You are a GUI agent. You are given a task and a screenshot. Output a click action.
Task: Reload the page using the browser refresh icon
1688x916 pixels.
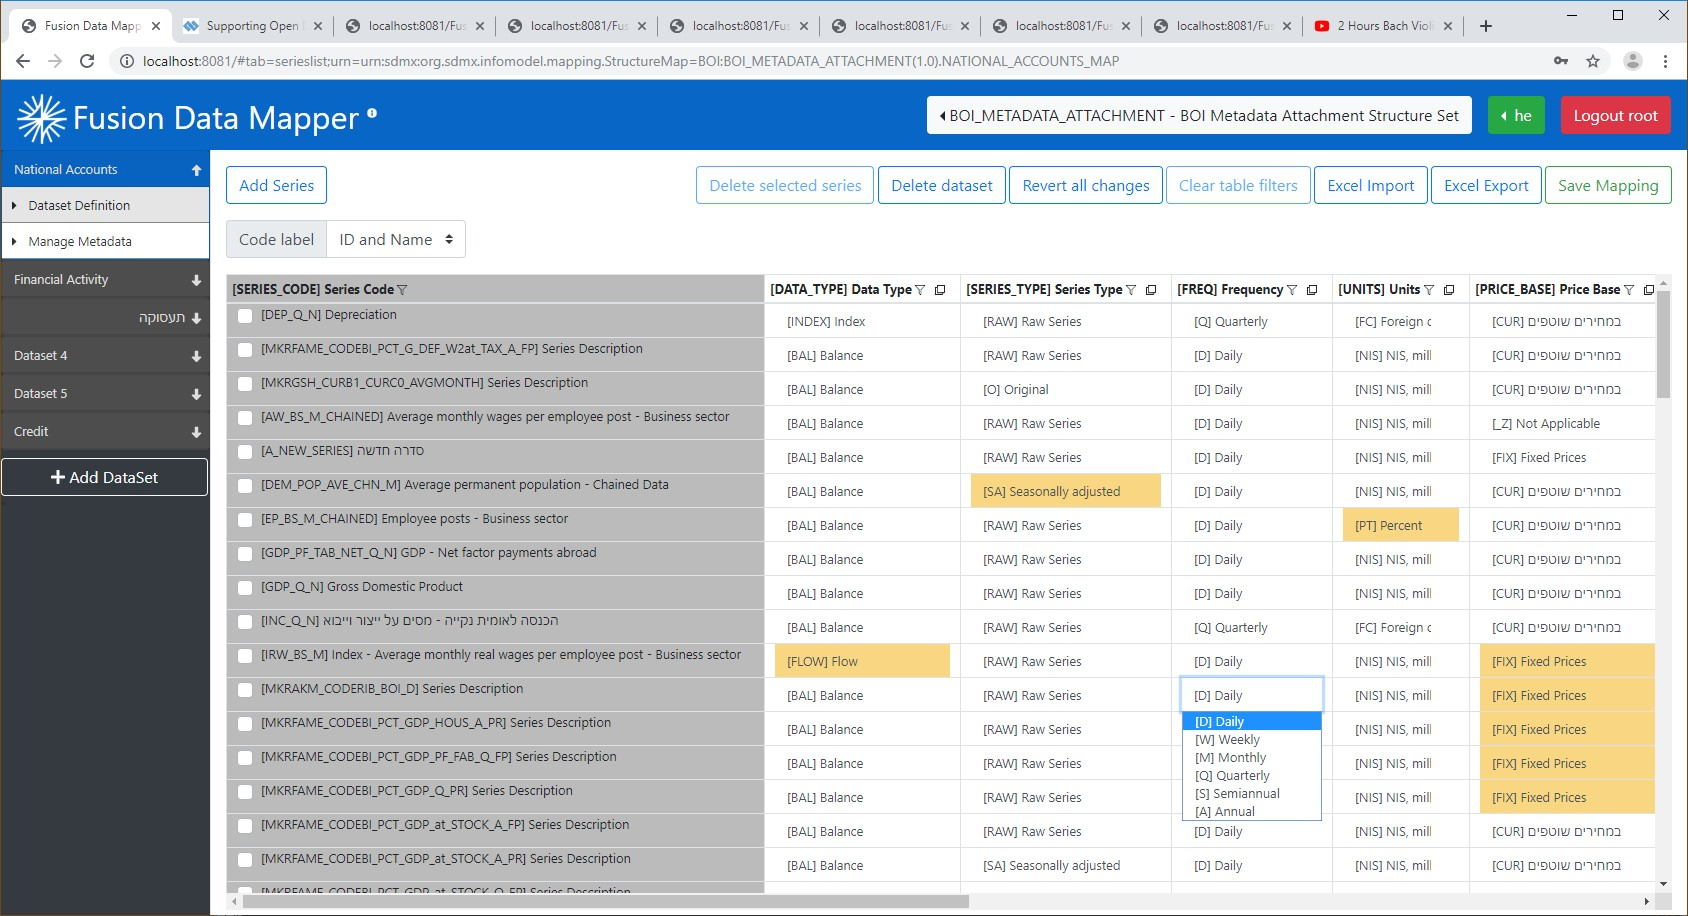coord(87,61)
